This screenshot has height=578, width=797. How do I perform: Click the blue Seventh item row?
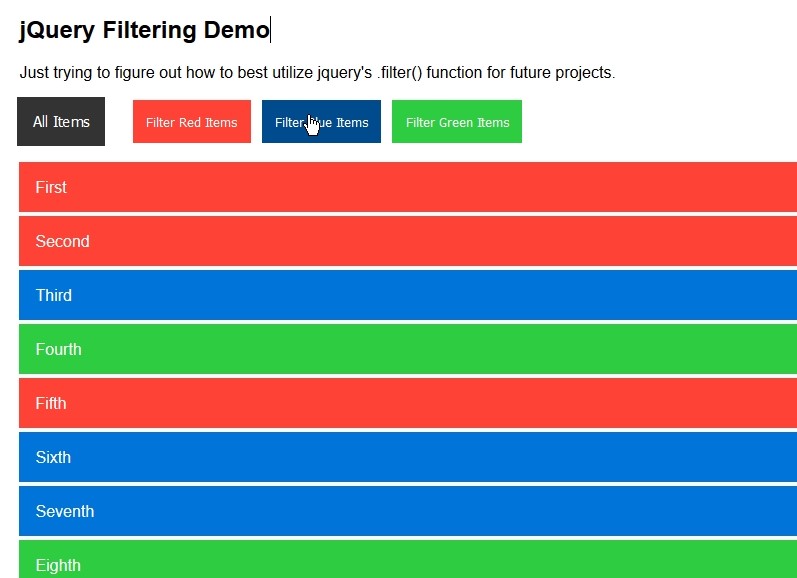pos(407,511)
